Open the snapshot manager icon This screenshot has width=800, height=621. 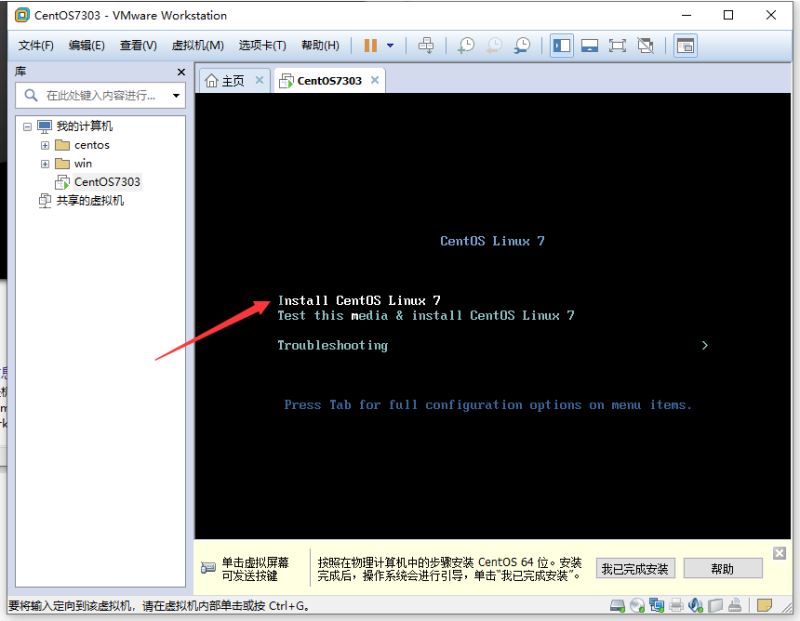point(523,45)
